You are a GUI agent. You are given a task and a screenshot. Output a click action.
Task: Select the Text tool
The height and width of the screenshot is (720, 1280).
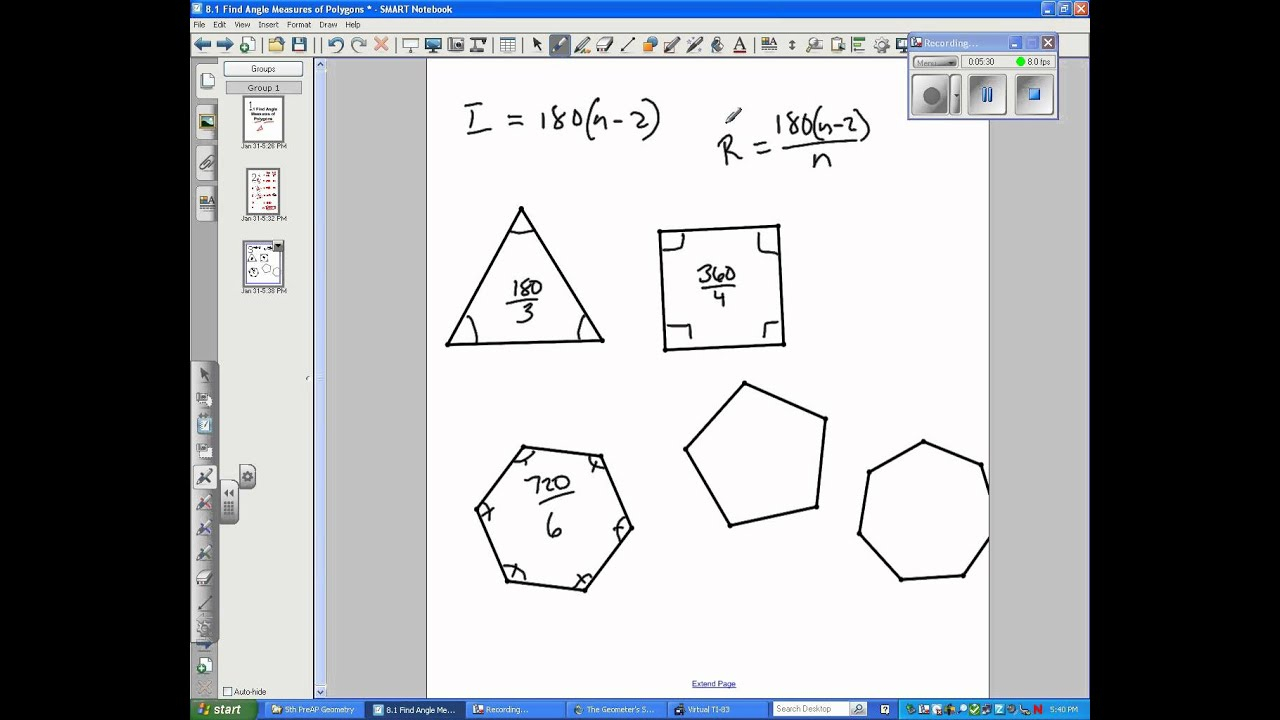point(740,45)
